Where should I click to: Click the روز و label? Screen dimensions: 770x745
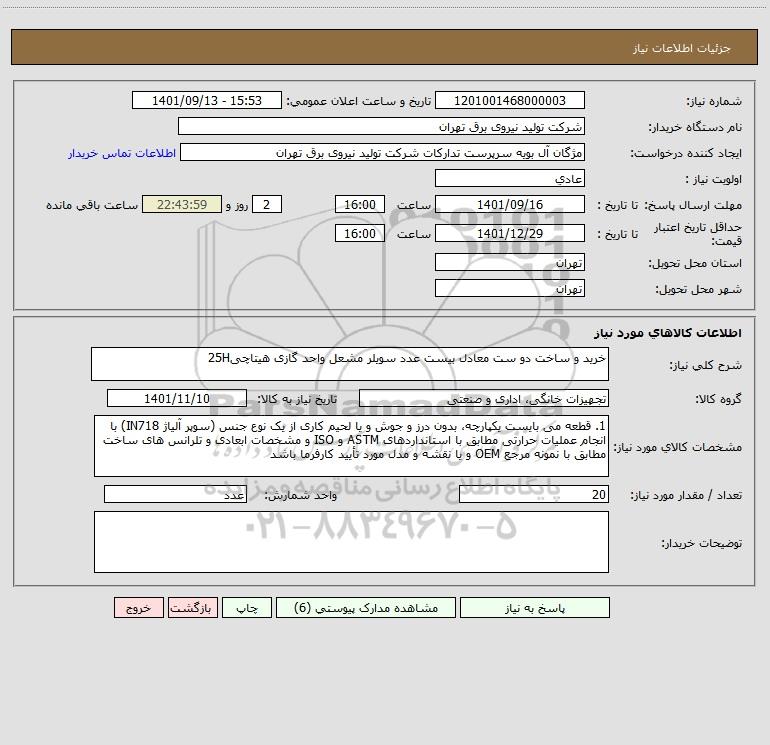pos(237,205)
